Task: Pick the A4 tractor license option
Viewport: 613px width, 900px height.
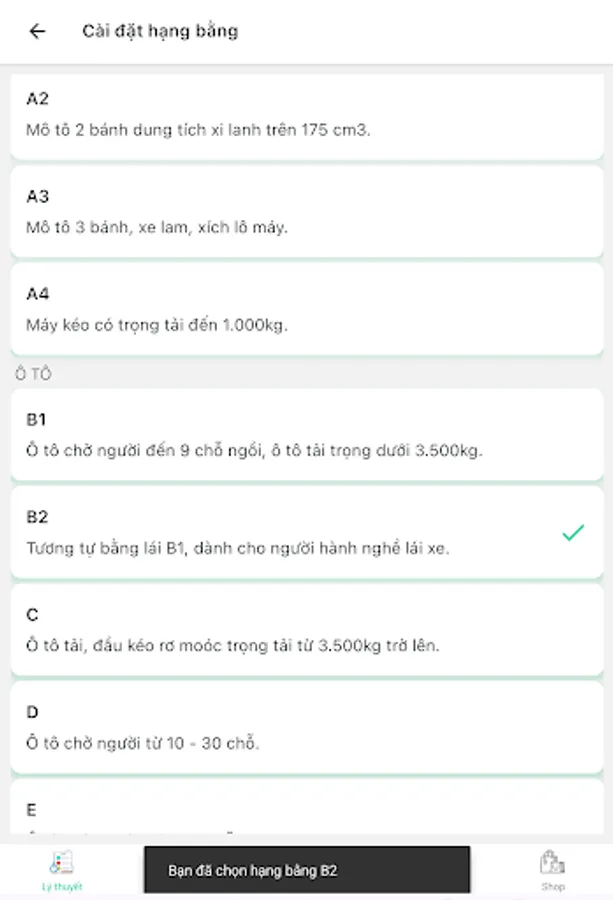Action: click(307, 309)
